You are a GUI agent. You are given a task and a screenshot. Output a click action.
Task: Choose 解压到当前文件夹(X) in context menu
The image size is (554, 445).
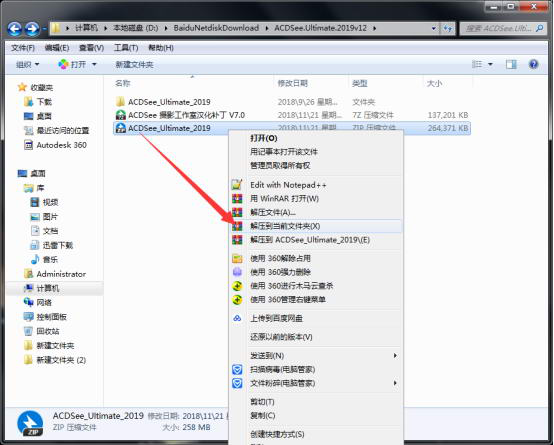pyautogui.click(x=316, y=226)
